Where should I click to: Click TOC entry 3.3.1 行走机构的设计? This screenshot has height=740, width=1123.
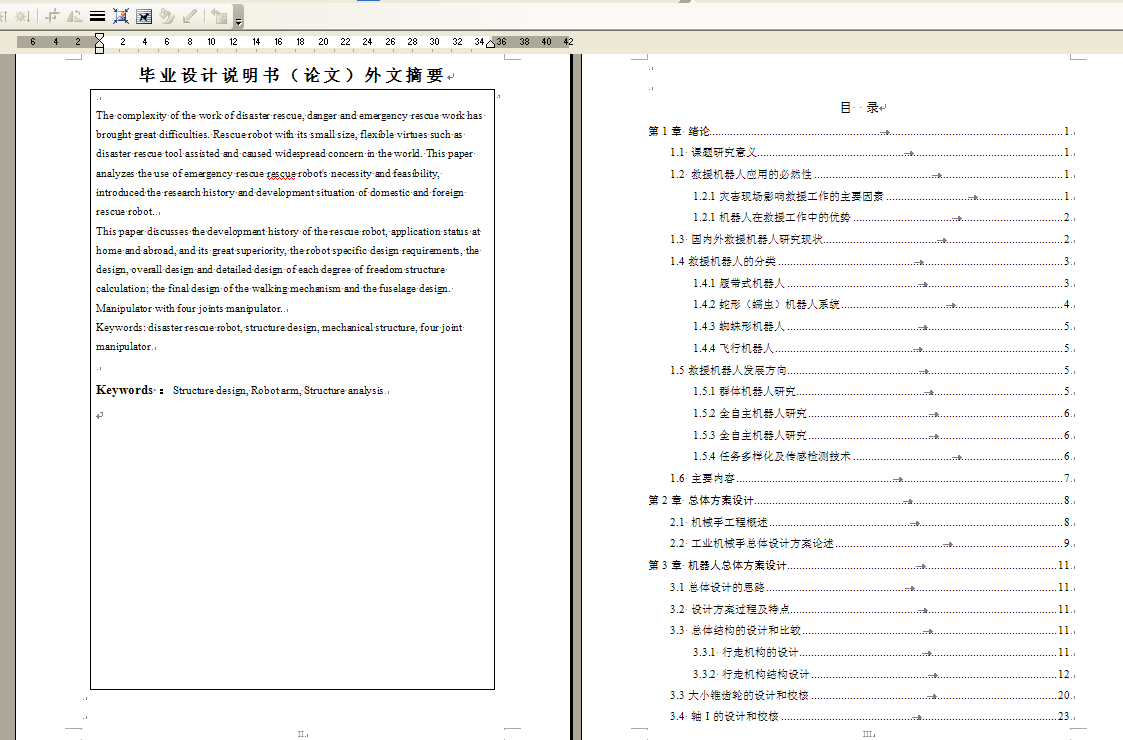pyautogui.click(x=881, y=652)
